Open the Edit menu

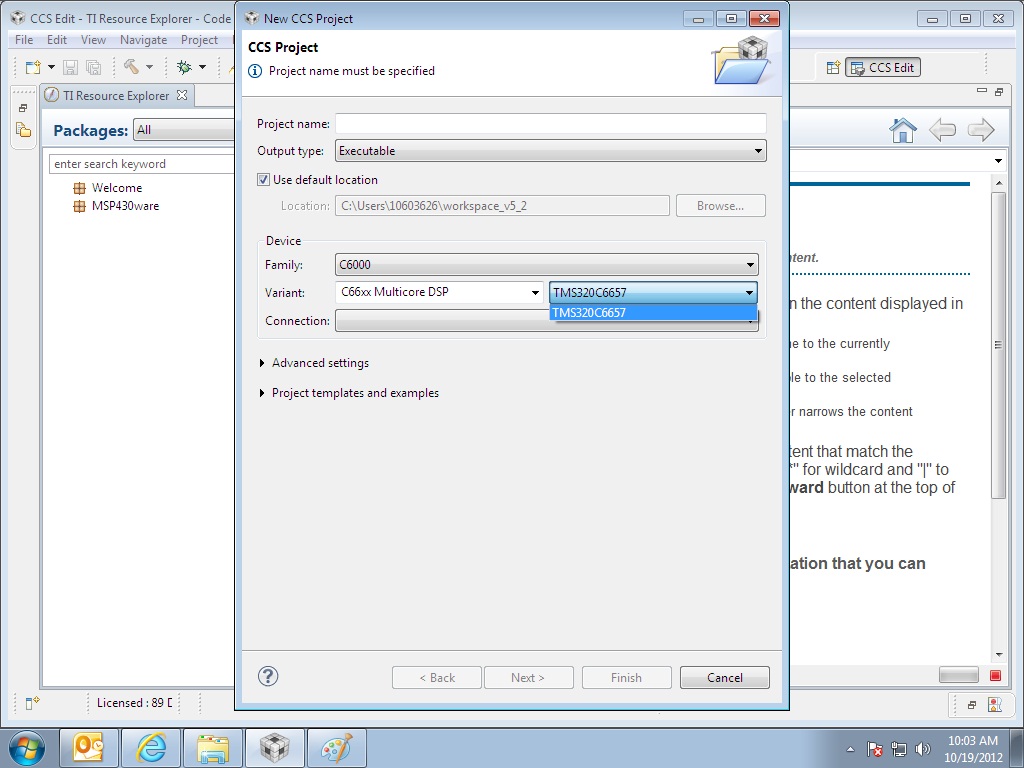click(57, 40)
